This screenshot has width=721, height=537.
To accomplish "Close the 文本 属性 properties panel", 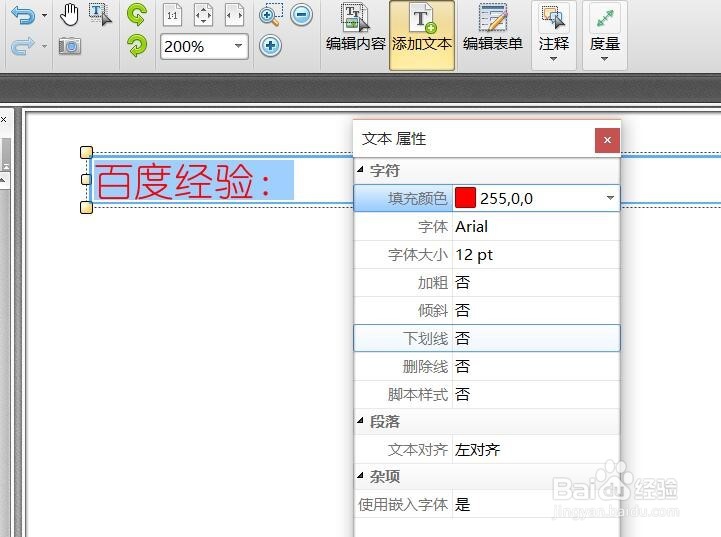I will pos(607,140).
